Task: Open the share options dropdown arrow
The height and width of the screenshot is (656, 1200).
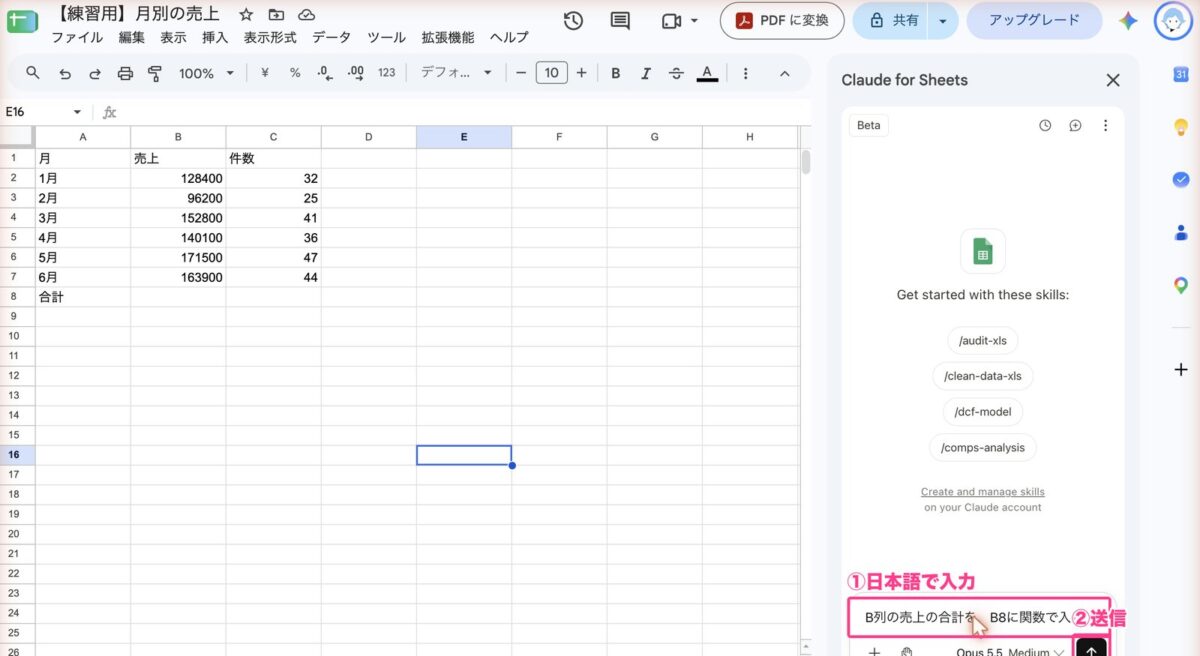Action: [x=942, y=21]
